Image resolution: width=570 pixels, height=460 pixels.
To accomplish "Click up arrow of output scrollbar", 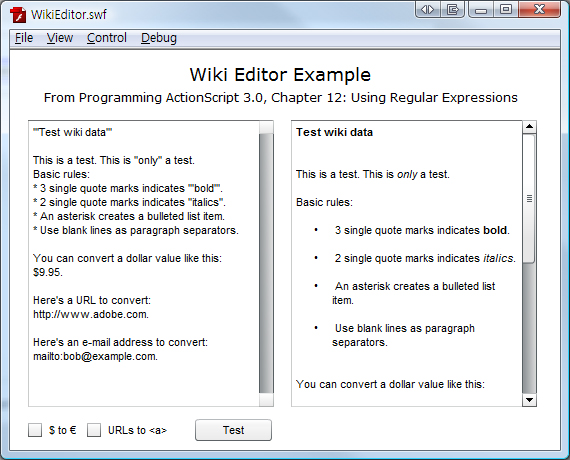I will [529, 127].
